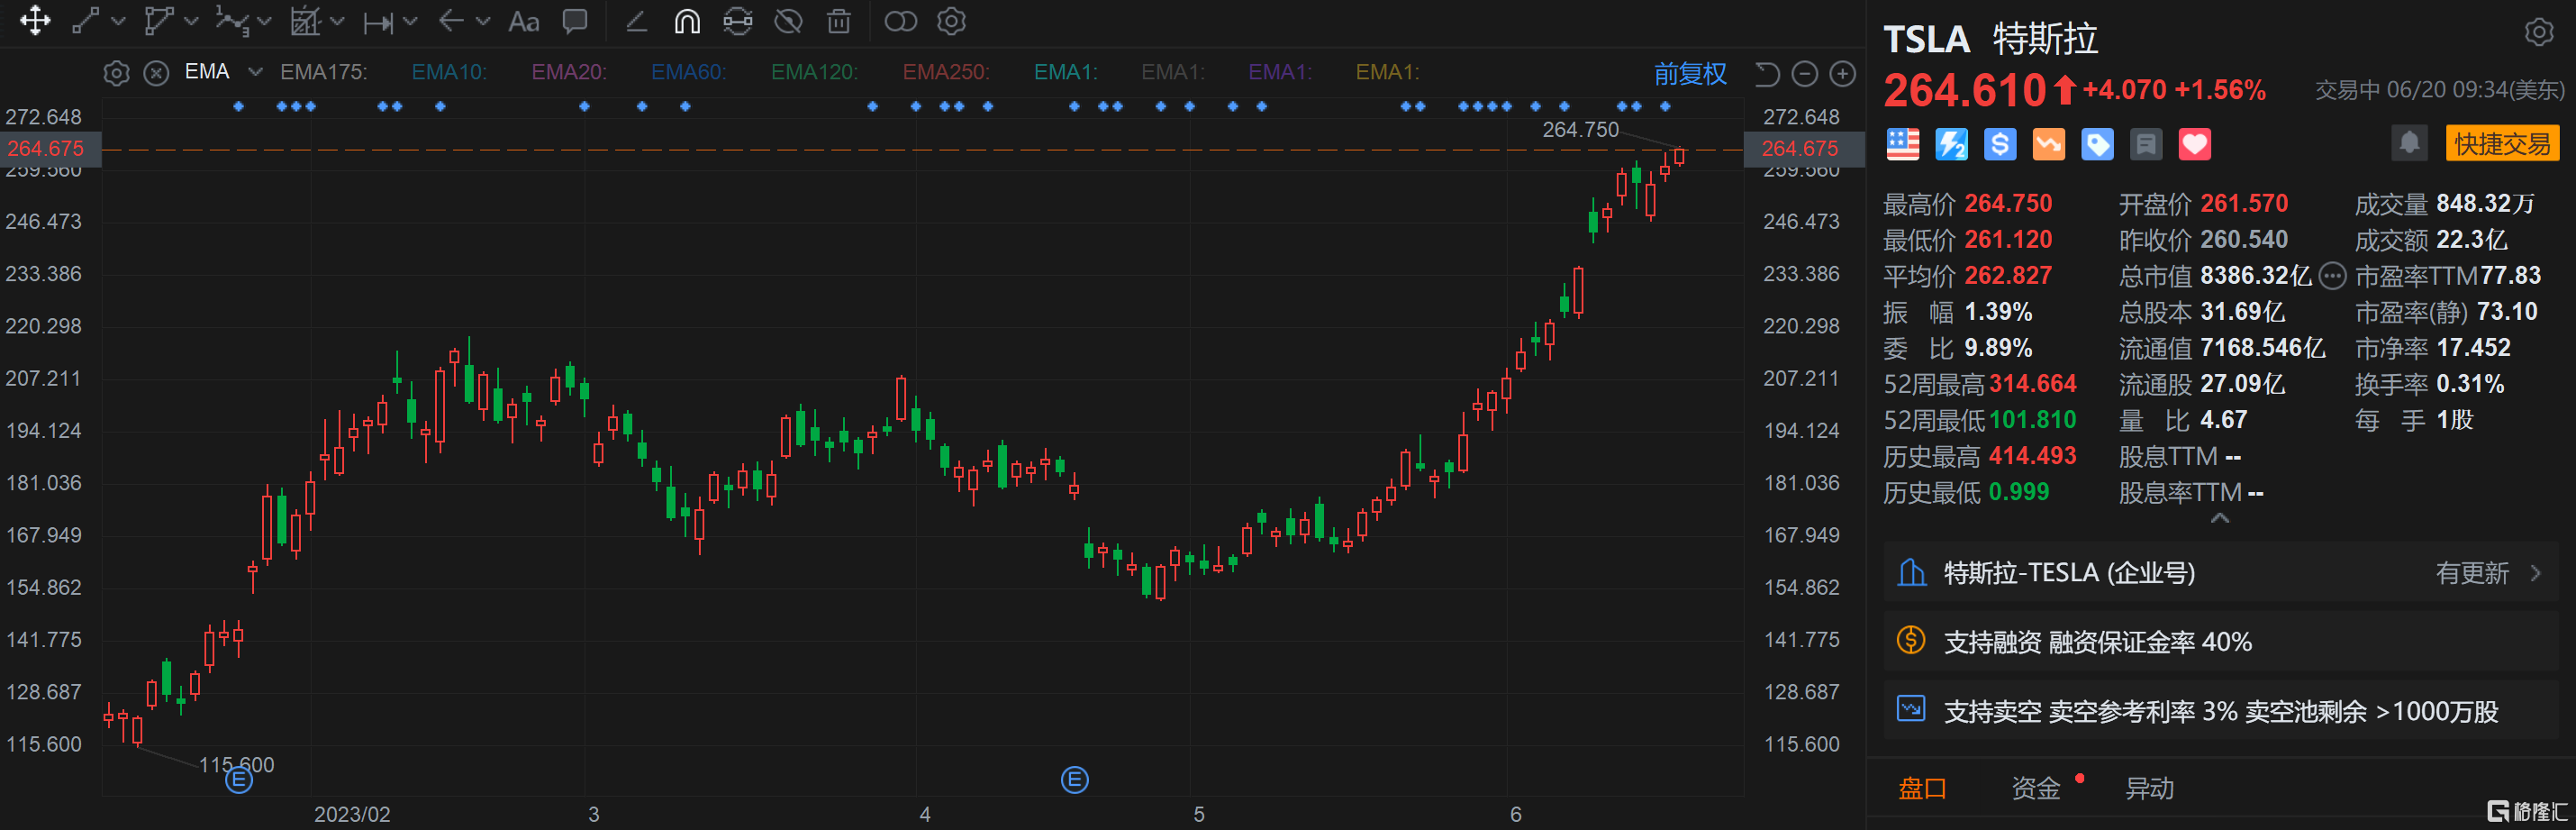The width and height of the screenshot is (2576, 830).
Task: Remove the EMA indicator with X icon
Action: [156, 73]
